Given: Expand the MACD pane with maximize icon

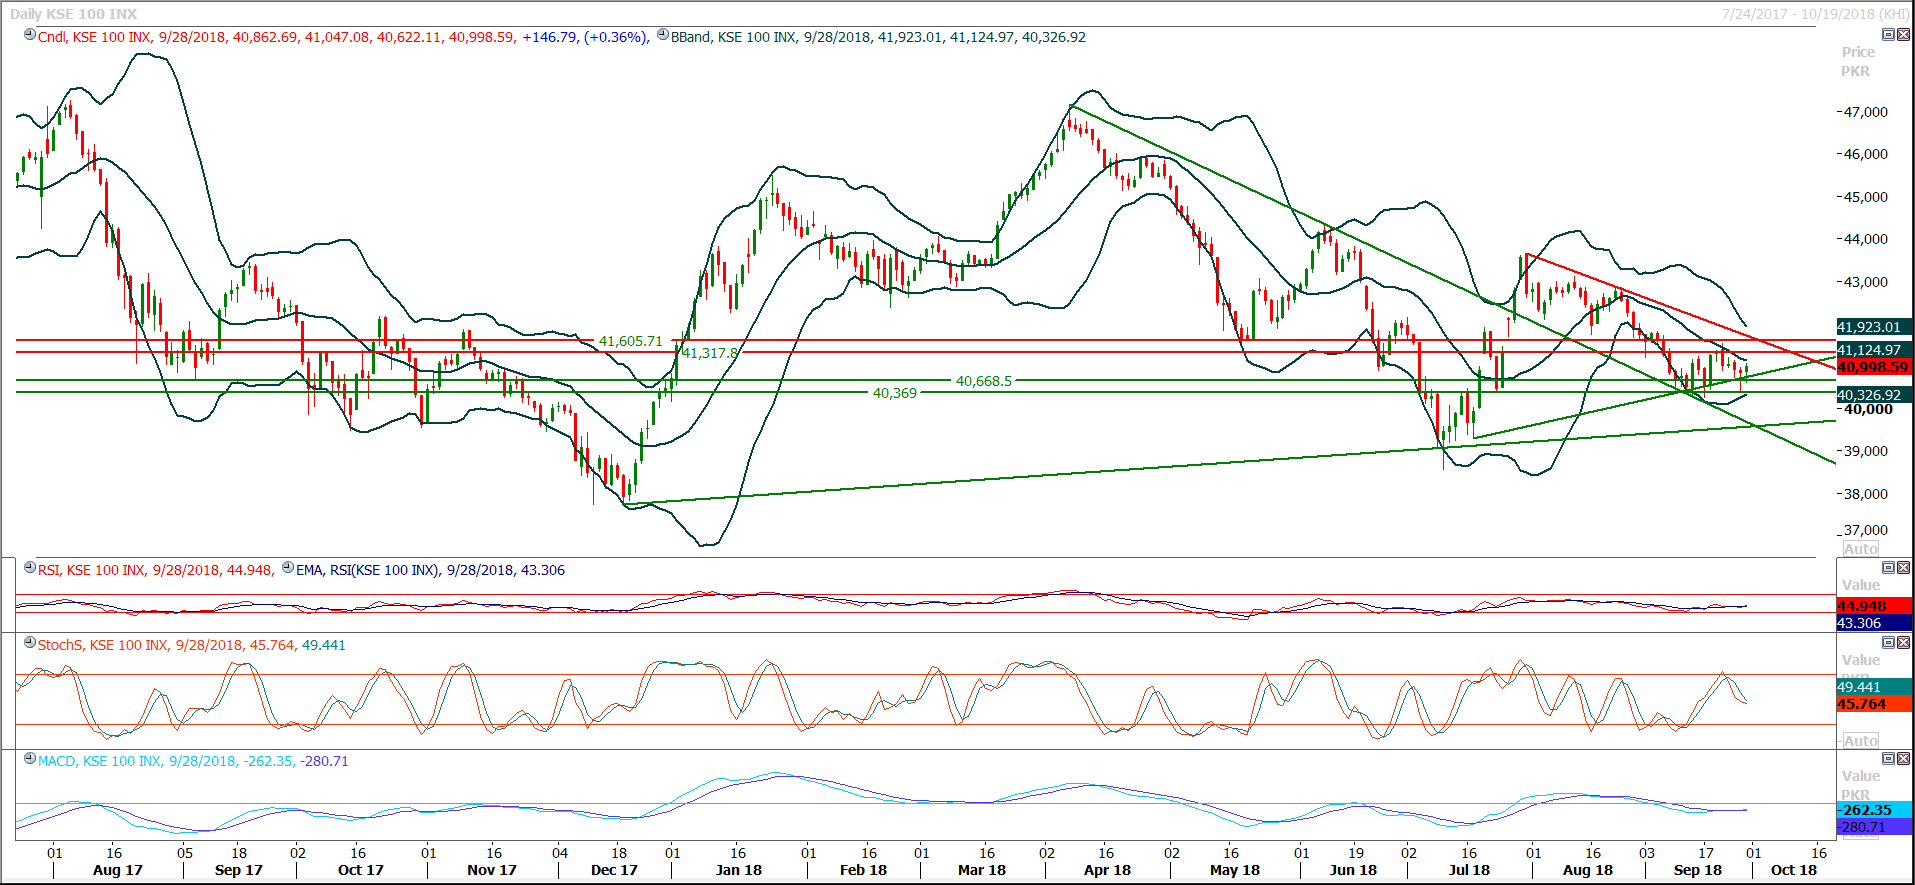Looking at the screenshot, I should click(x=1888, y=759).
